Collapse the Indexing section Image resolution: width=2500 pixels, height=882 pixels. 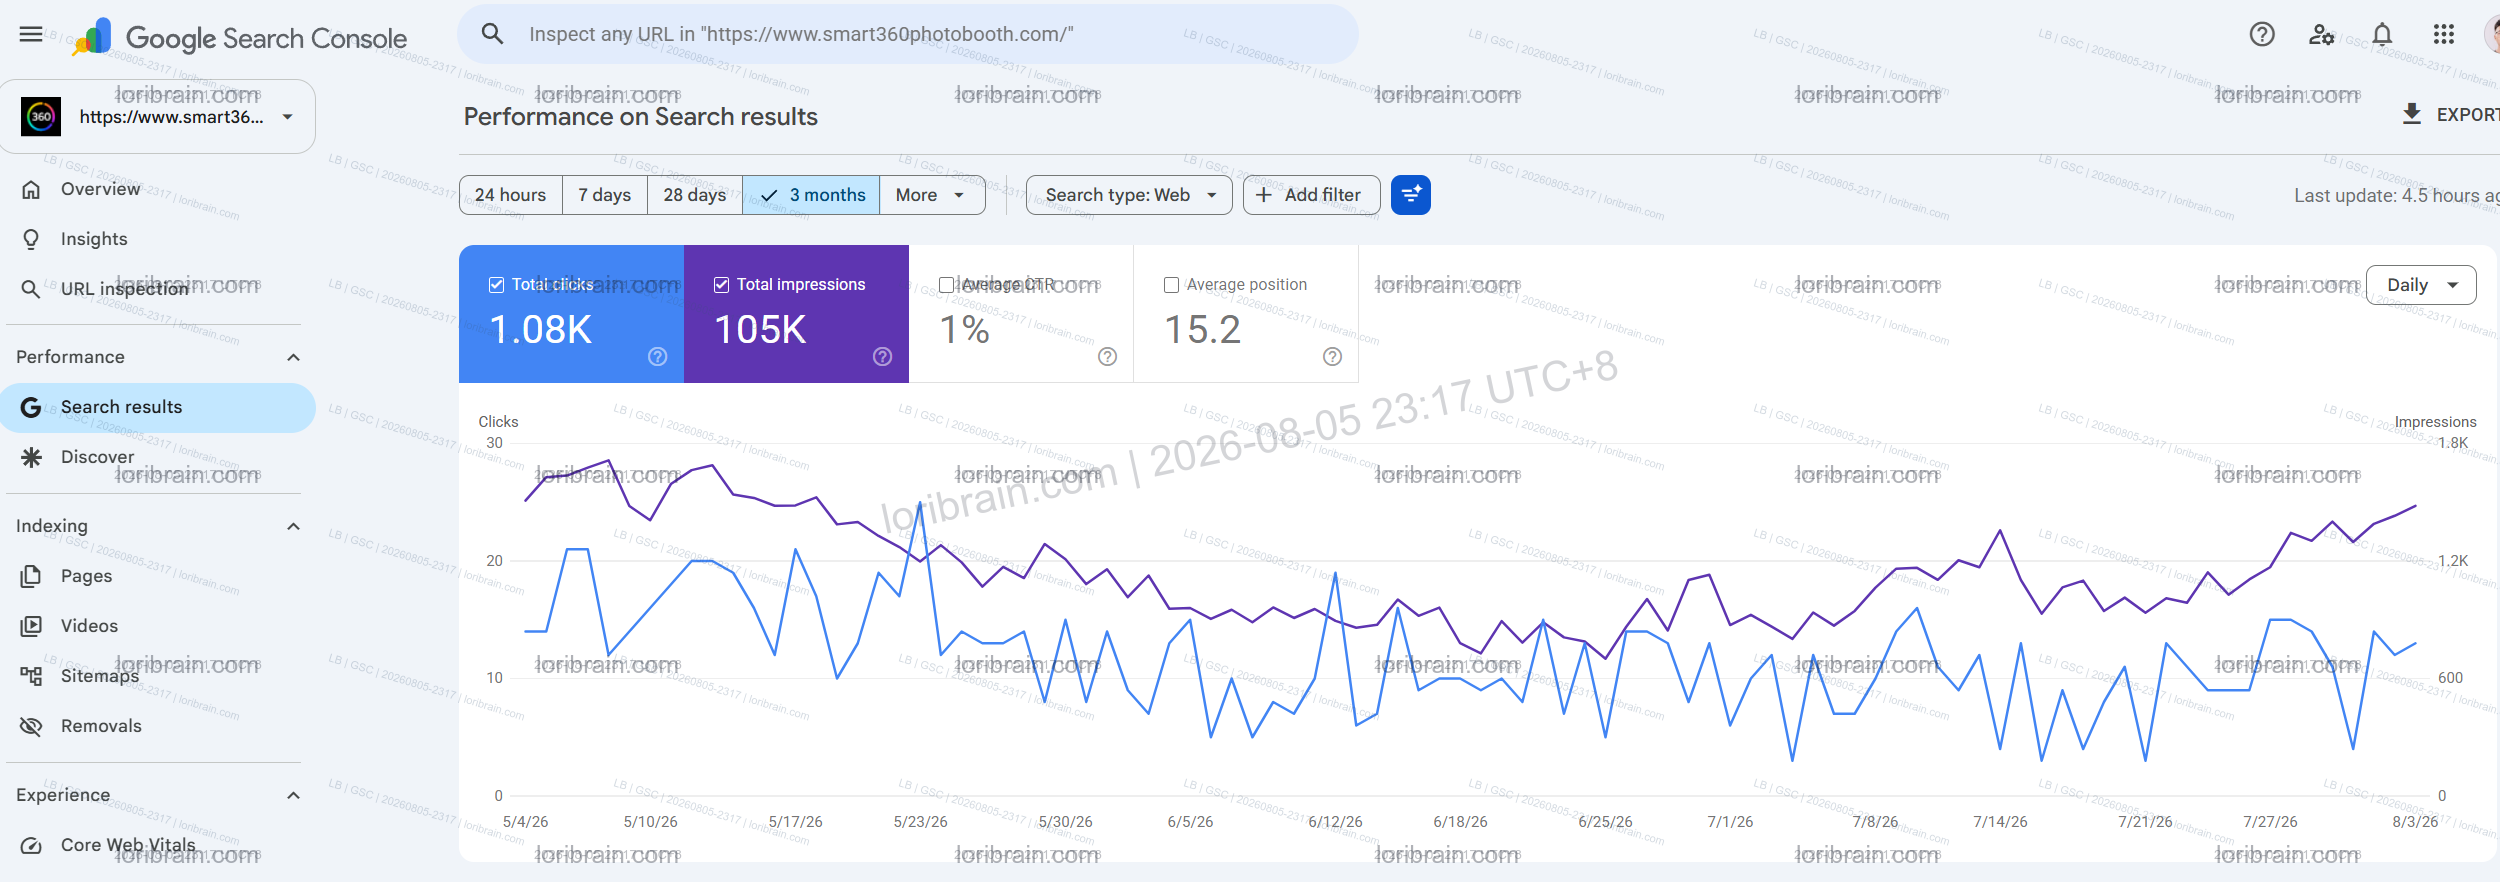293,526
